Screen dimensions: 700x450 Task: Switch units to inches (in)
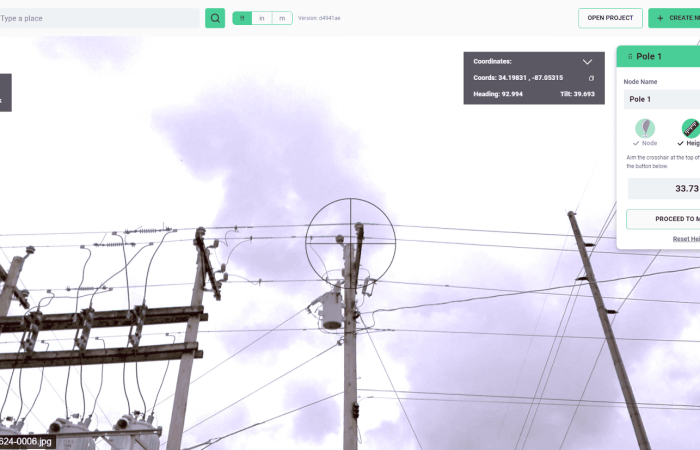pyautogui.click(x=262, y=18)
